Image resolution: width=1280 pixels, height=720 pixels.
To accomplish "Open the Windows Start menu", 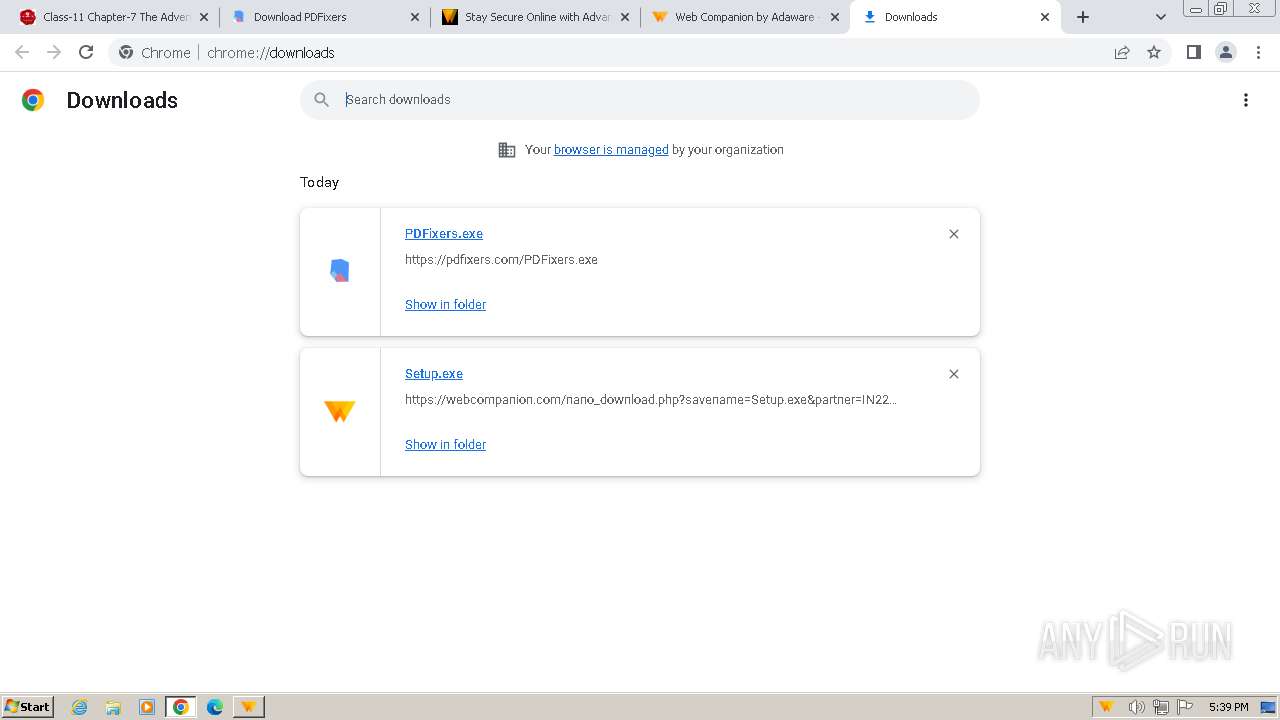I will [28, 706].
